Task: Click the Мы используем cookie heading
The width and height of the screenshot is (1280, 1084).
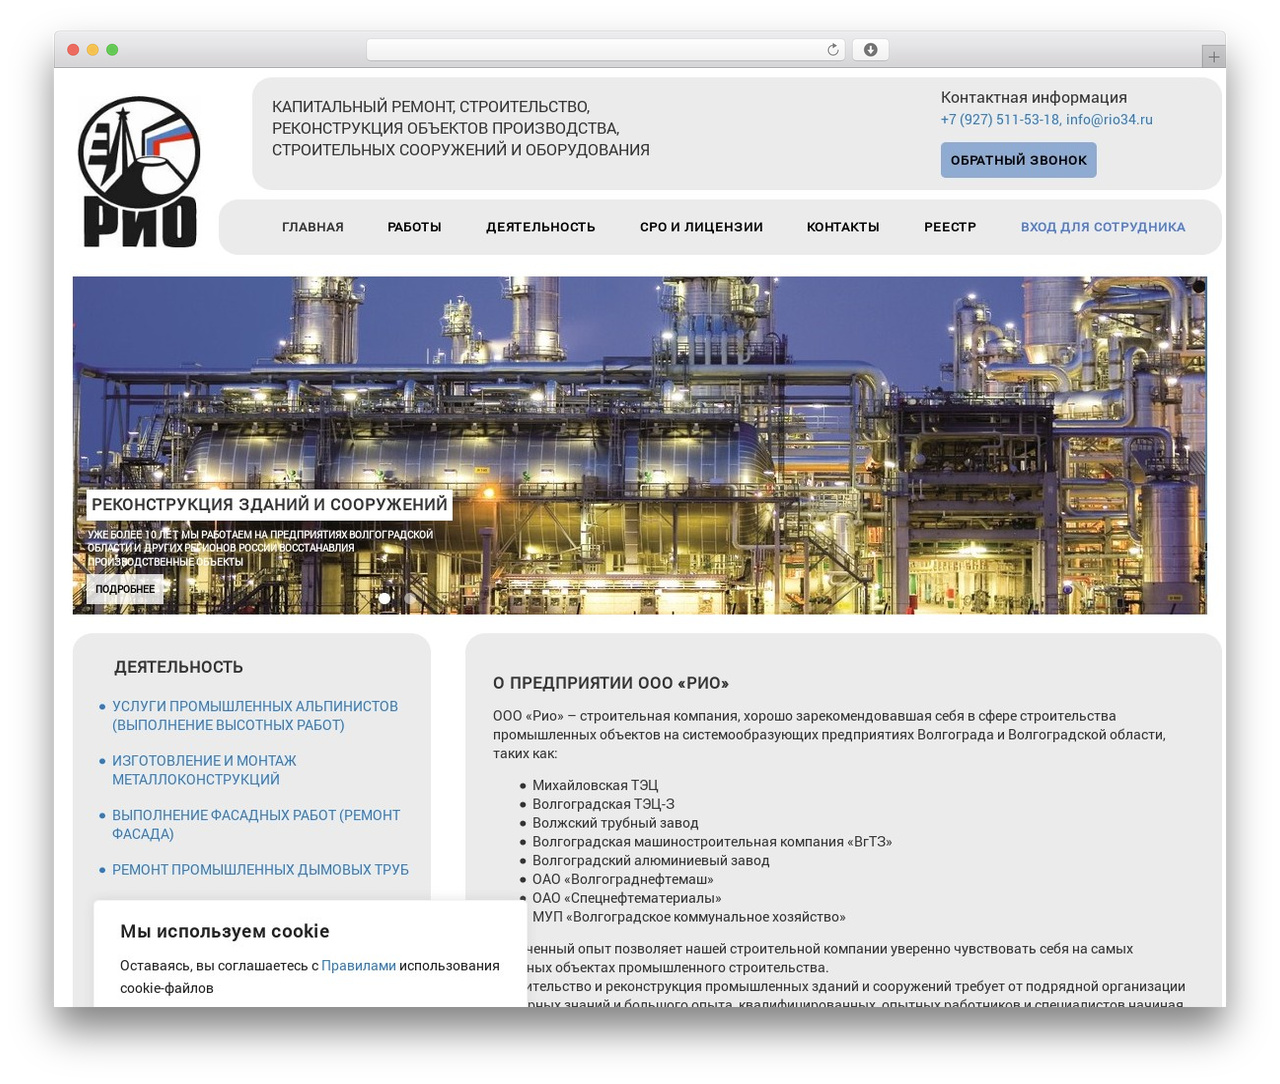Action: pyautogui.click(x=225, y=931)
